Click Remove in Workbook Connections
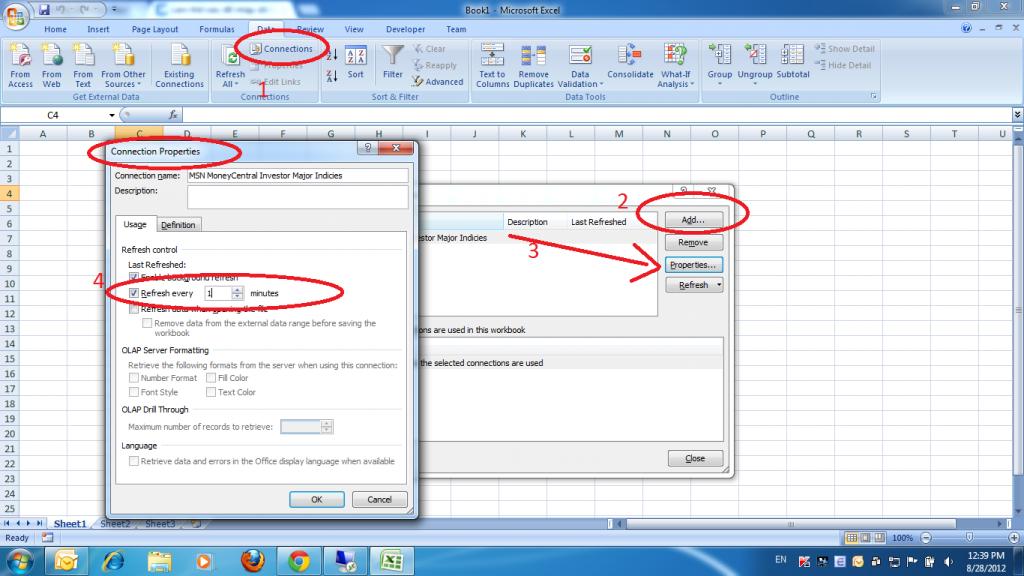This screenshot has height=576, width=1024. coord(694,242)
